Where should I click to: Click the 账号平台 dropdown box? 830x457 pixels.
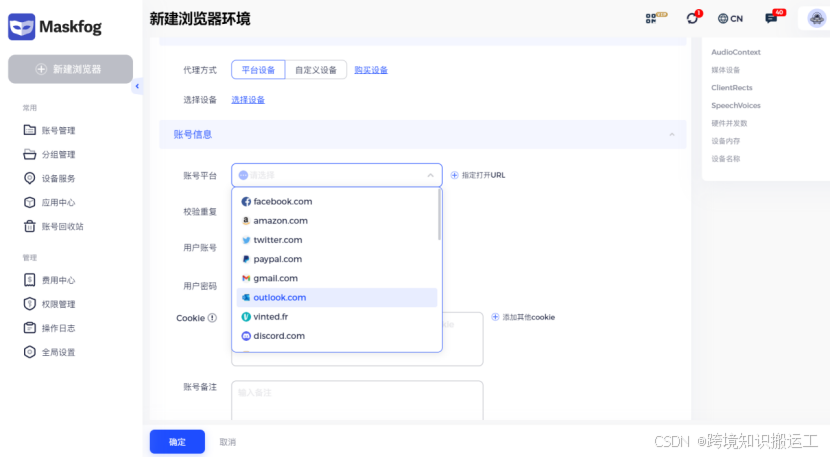click(x=337, y=175)
